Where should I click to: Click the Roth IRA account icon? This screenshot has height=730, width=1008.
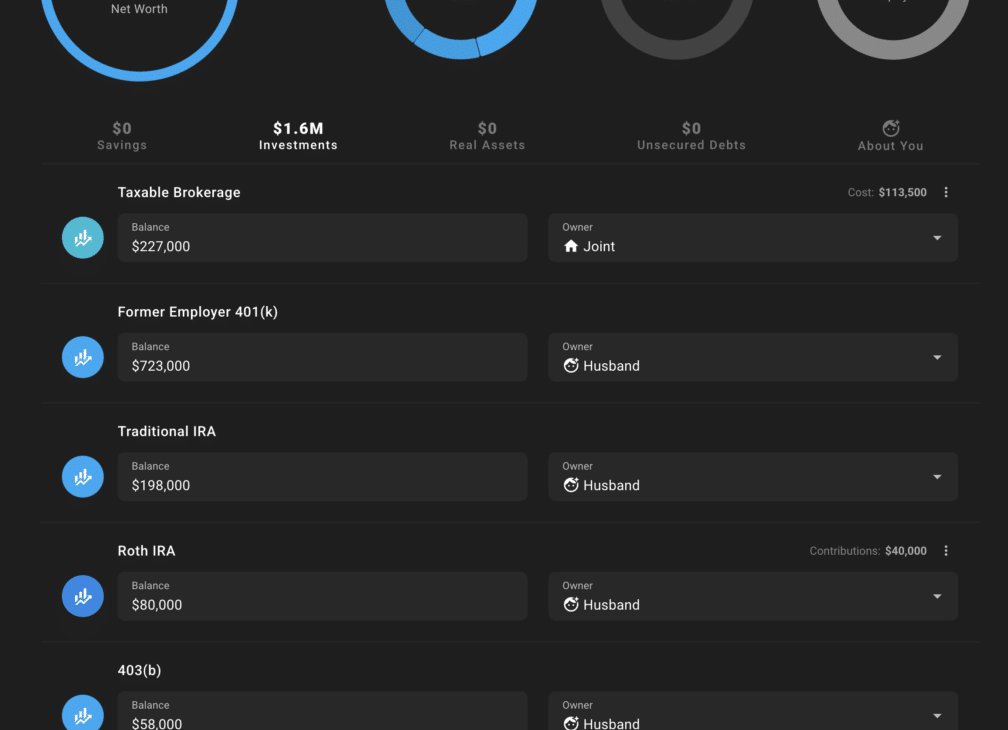[x=83, y=596]
